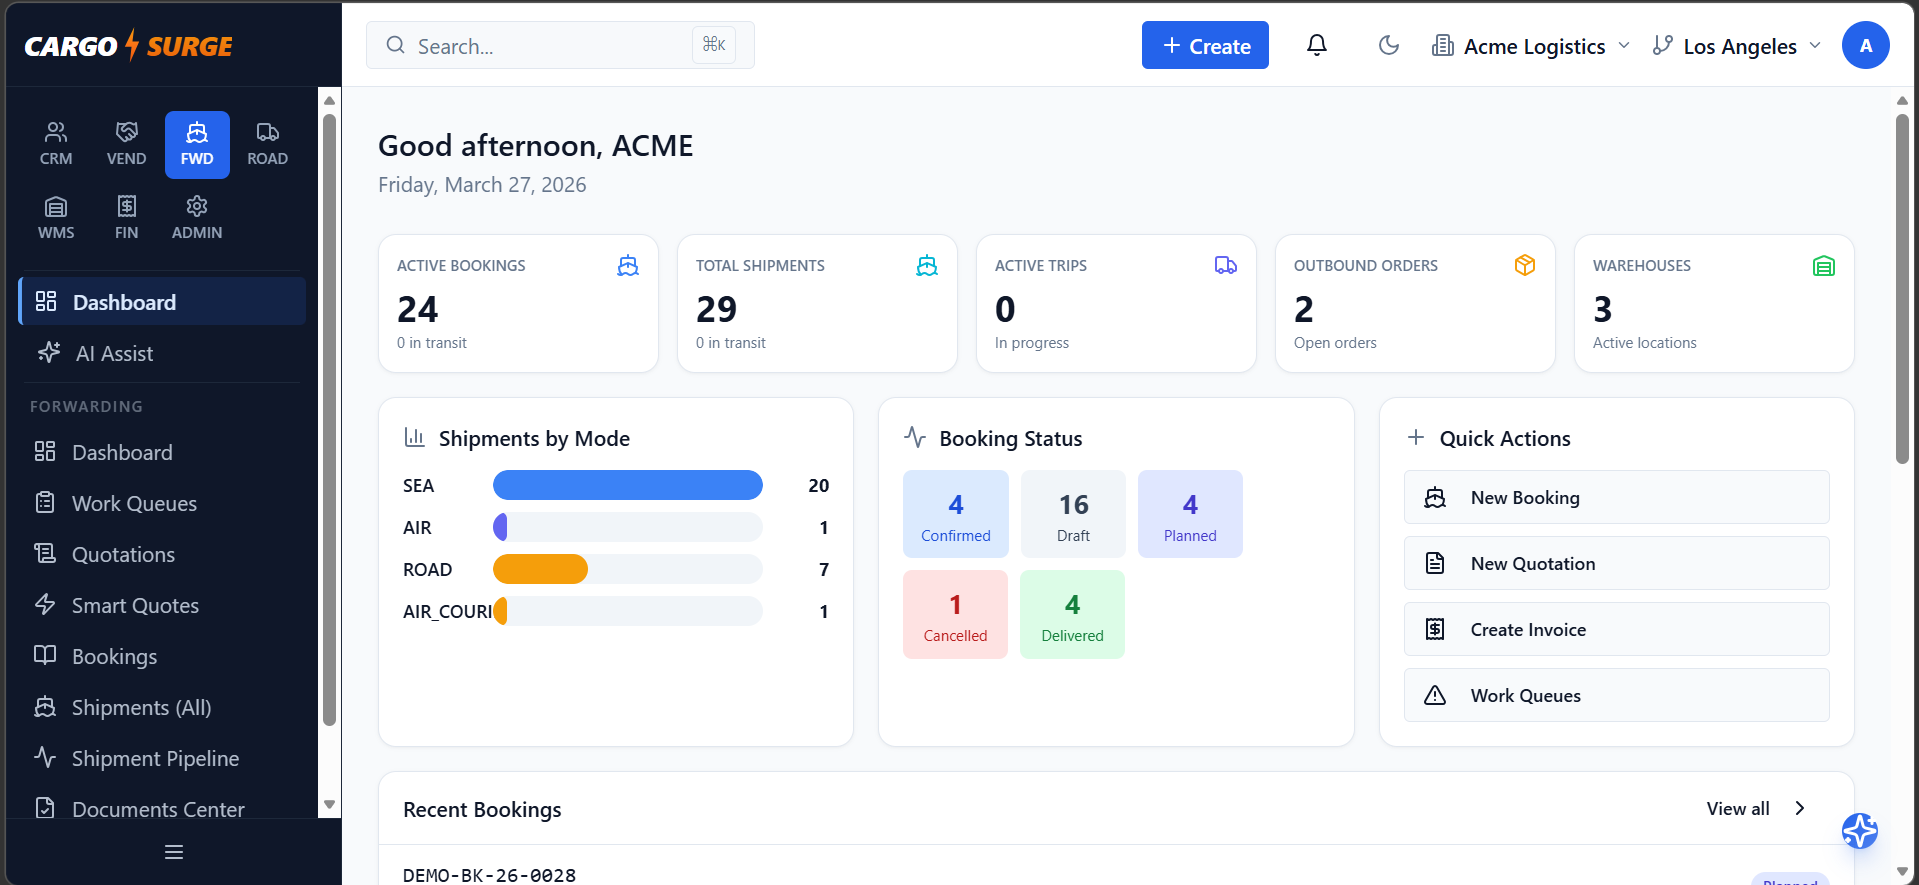Image resolution: width=1919 pixels, height=885 pixels.
Task: Click the Draft status tile
Action: [x=1073, y=514]
